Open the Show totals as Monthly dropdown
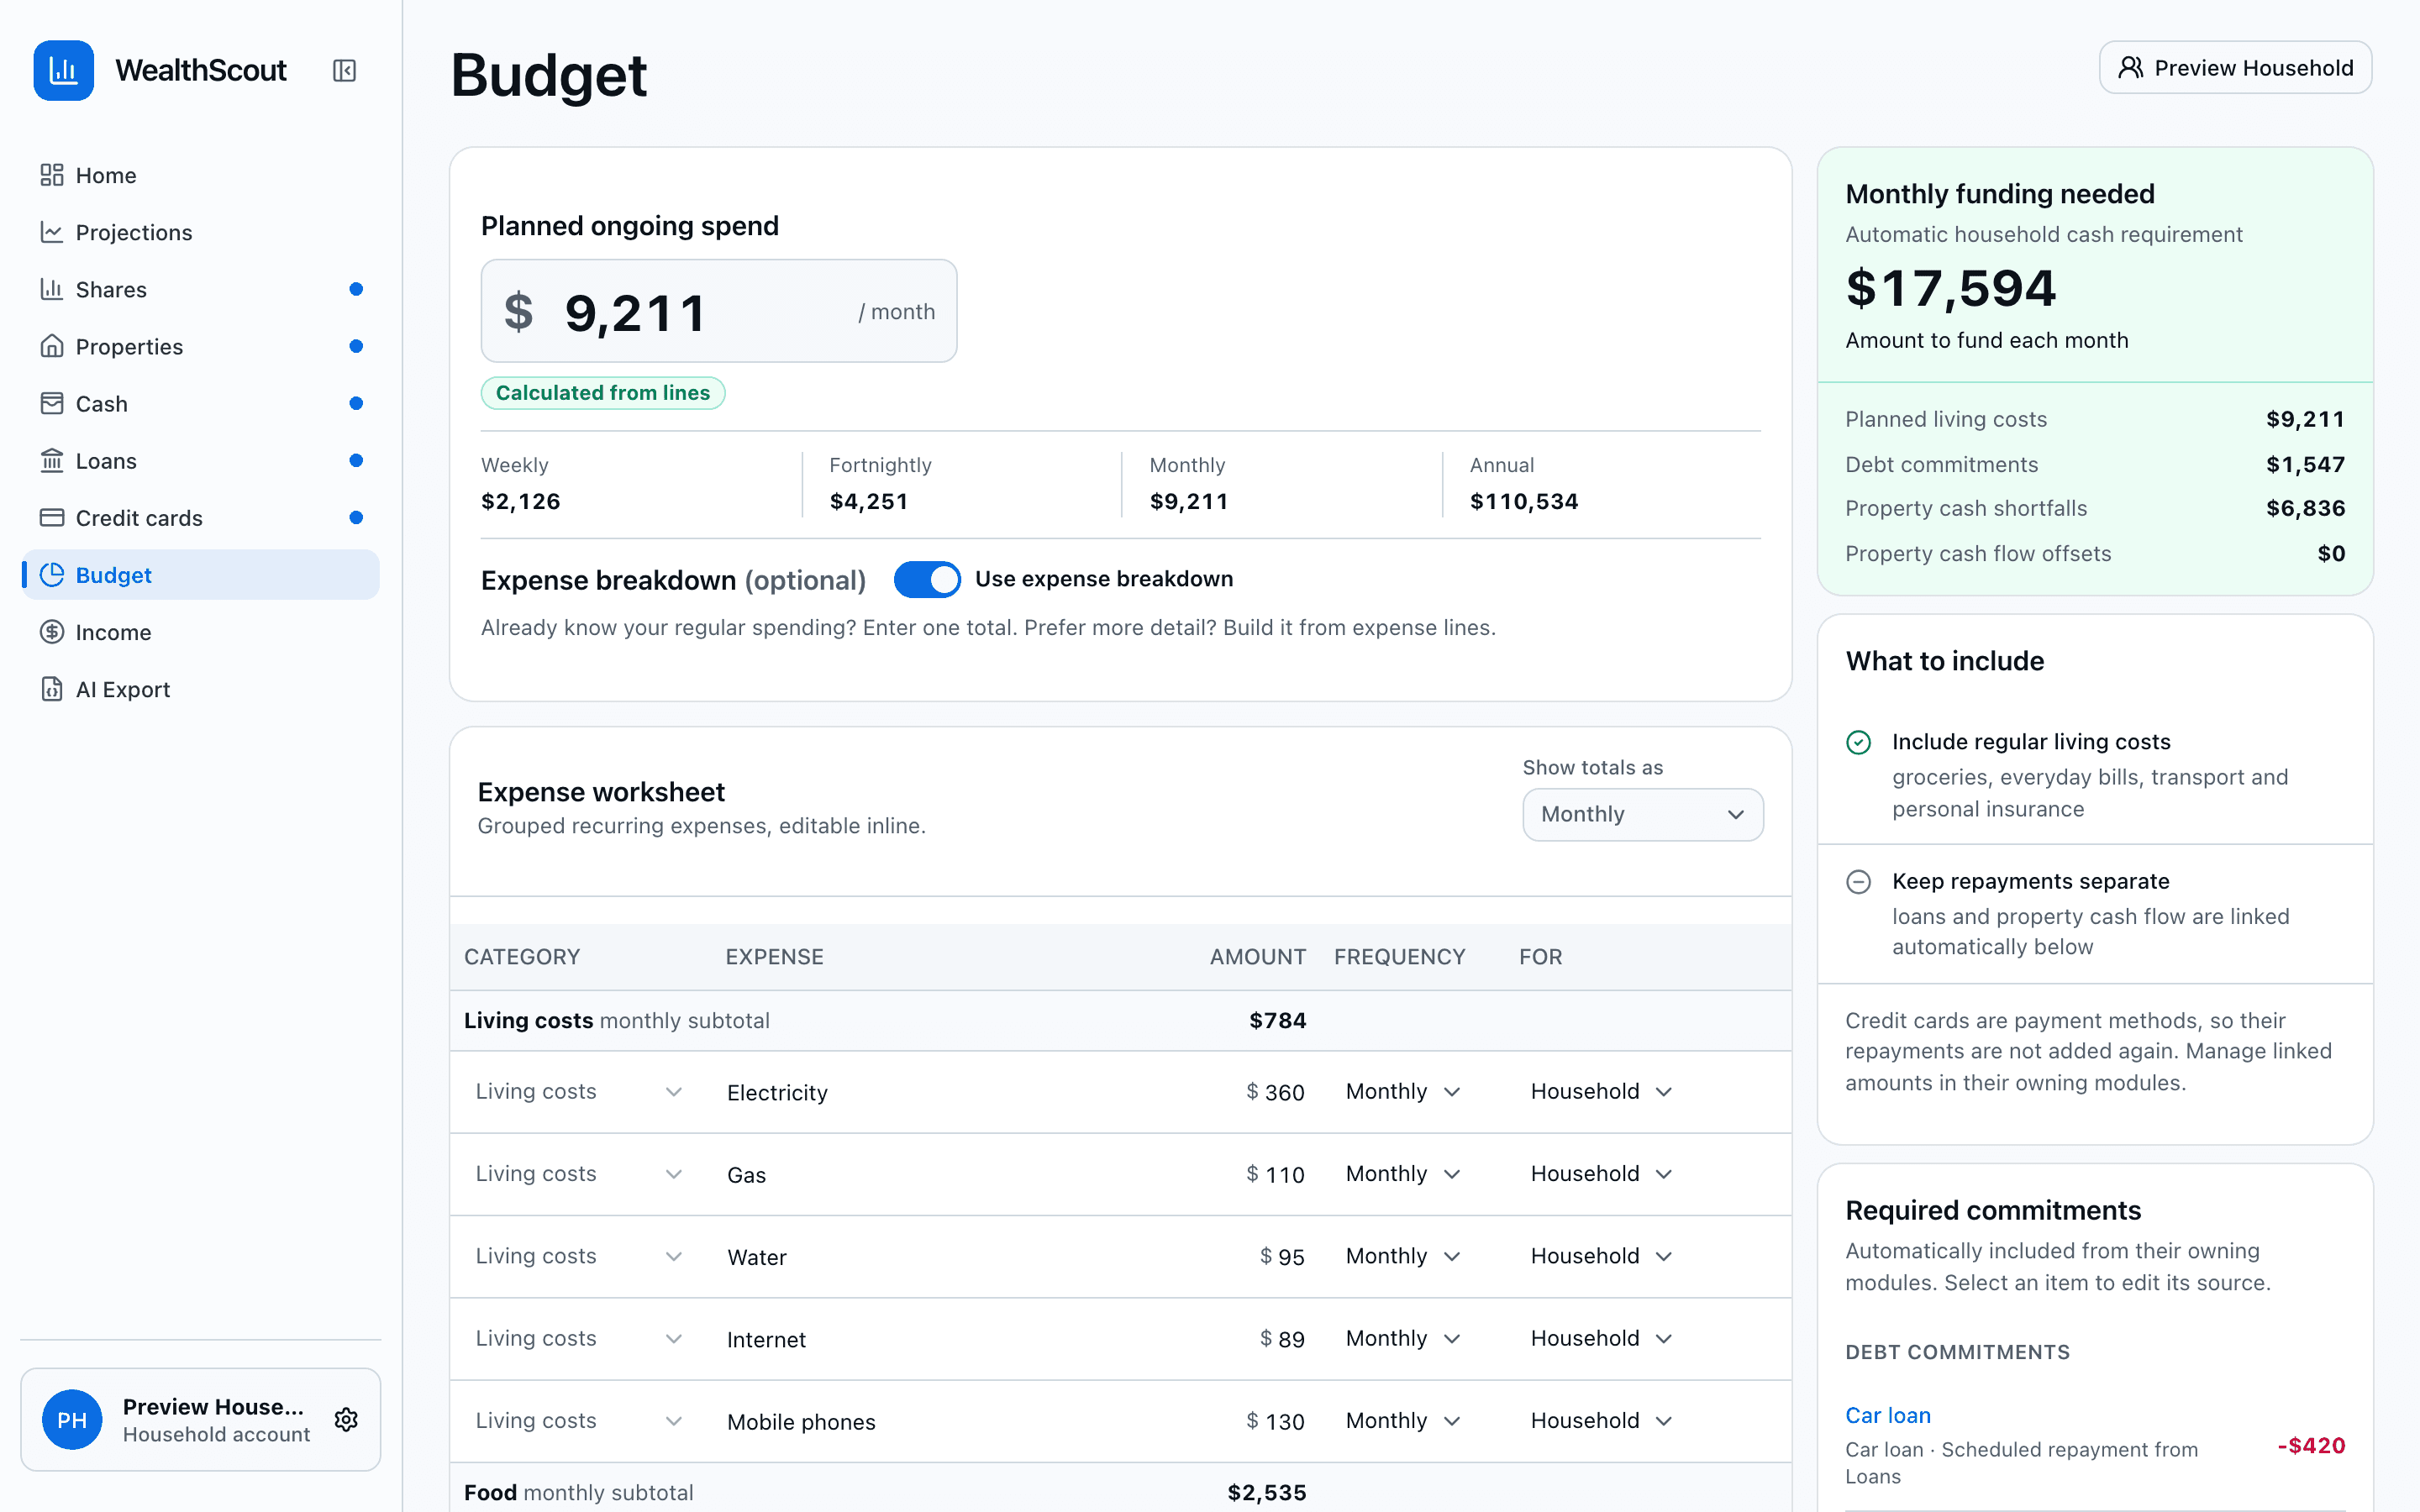Image resolution: width=2420 pixels, height=1512 pixels. (x=1642, y=814)
